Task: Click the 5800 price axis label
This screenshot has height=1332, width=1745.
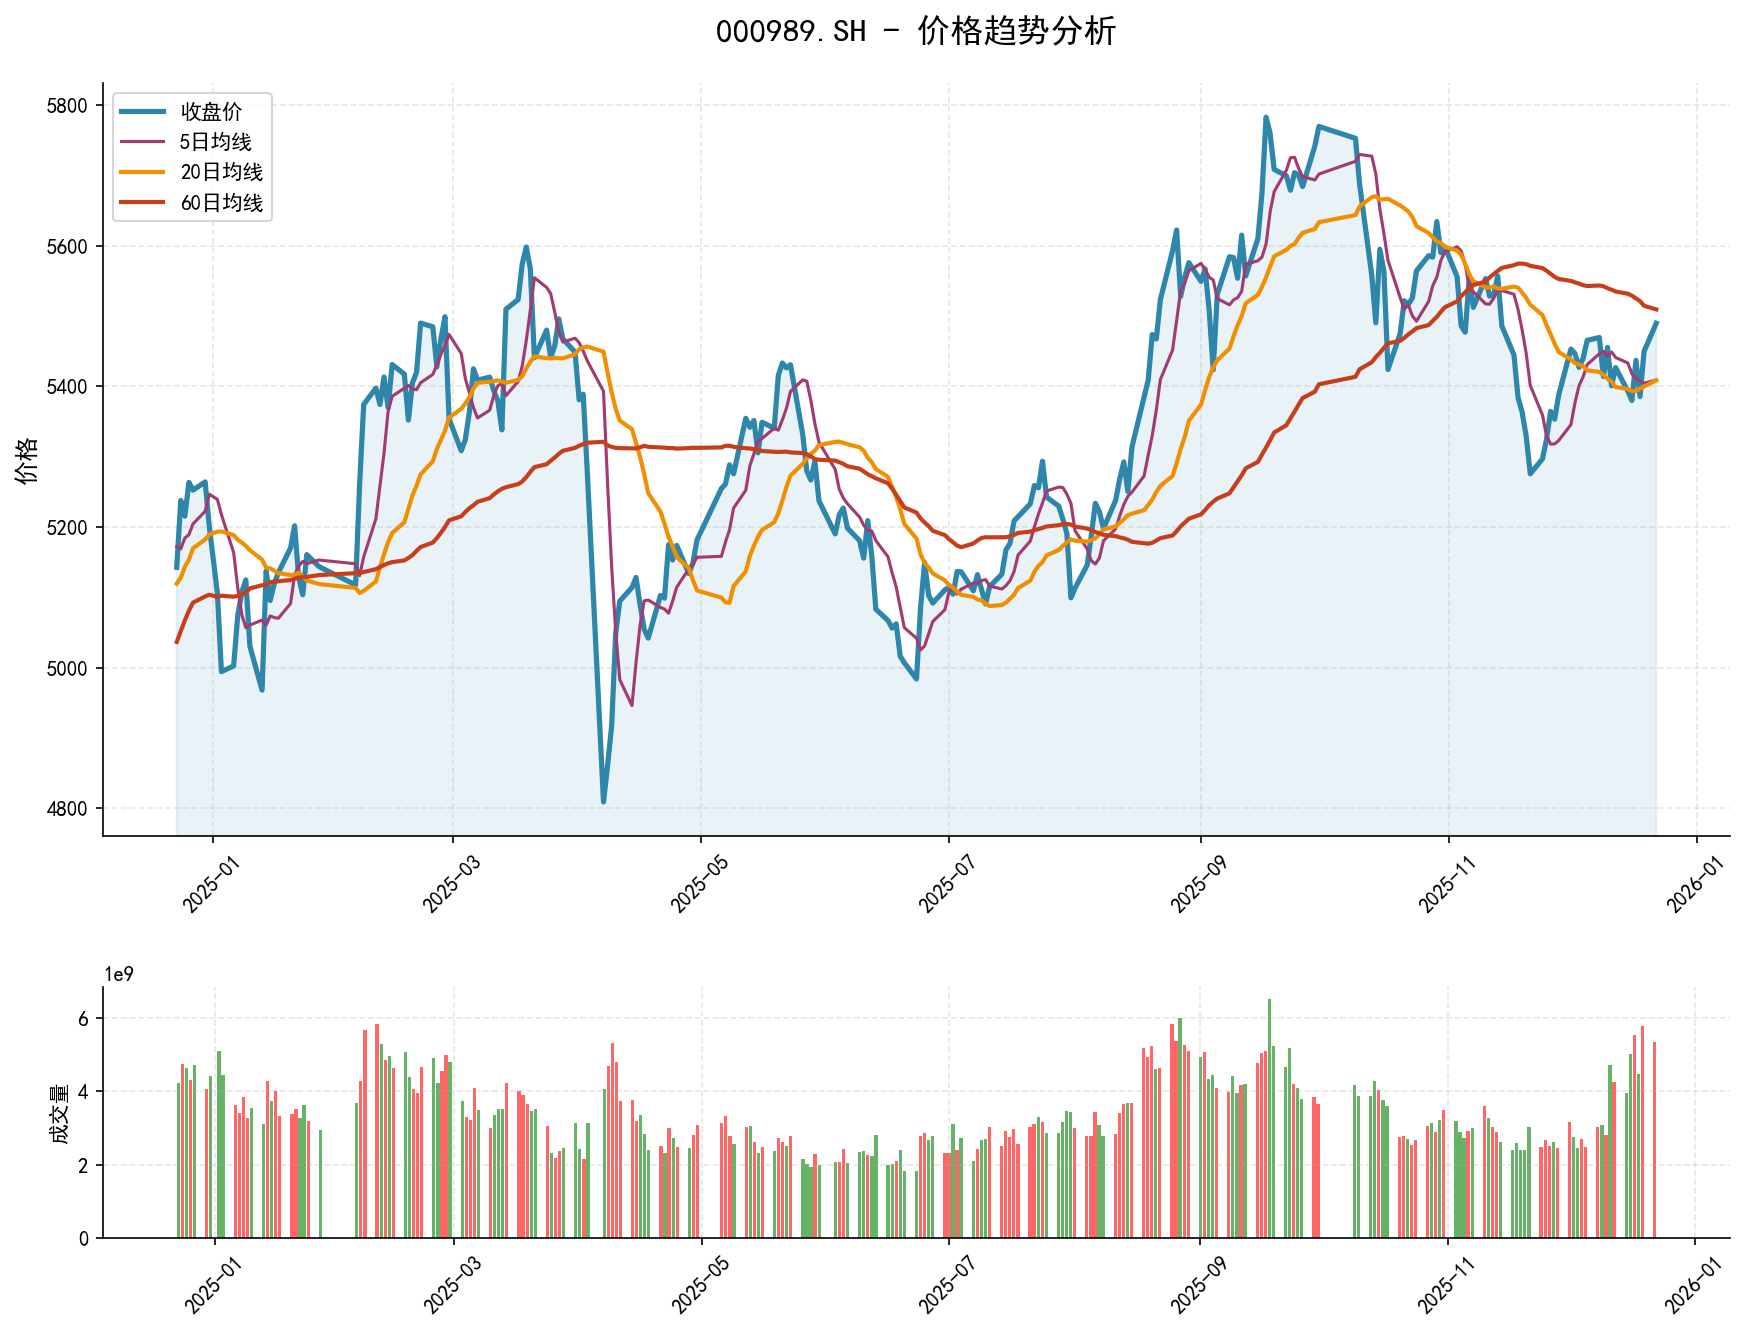Action: (65, 104)
